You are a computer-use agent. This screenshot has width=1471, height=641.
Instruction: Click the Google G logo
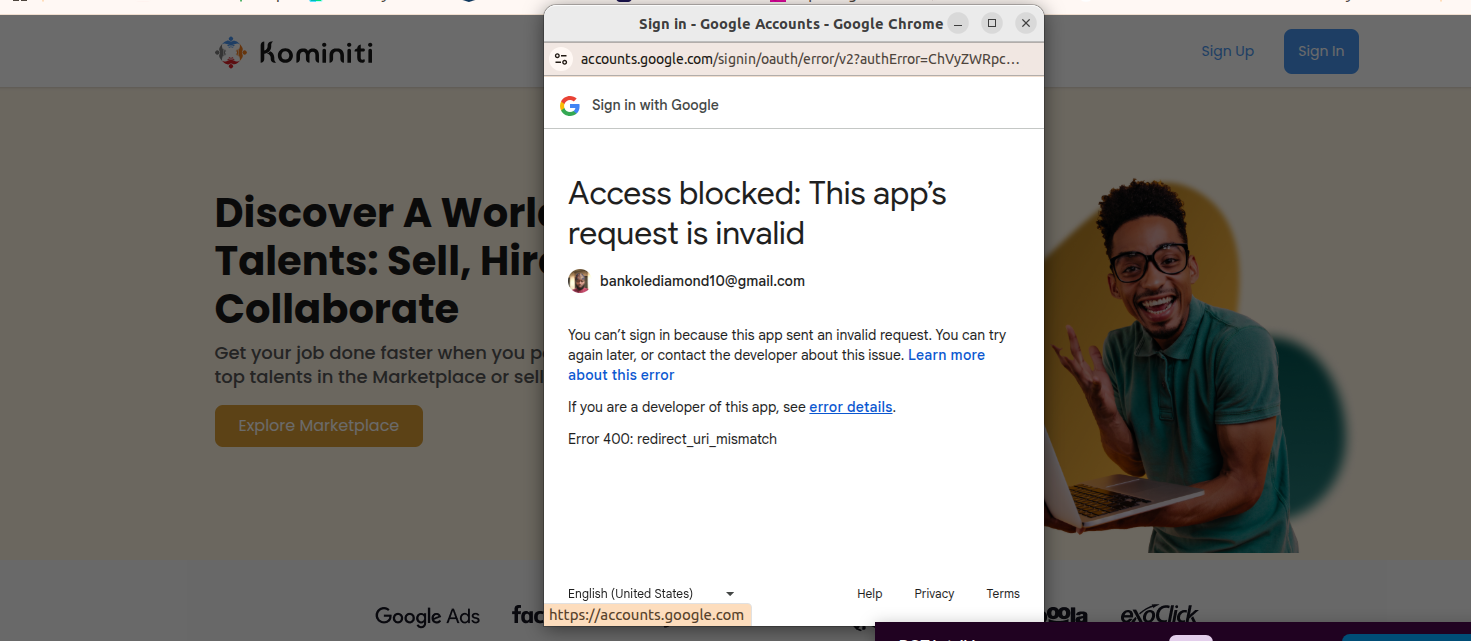point(570,106)
